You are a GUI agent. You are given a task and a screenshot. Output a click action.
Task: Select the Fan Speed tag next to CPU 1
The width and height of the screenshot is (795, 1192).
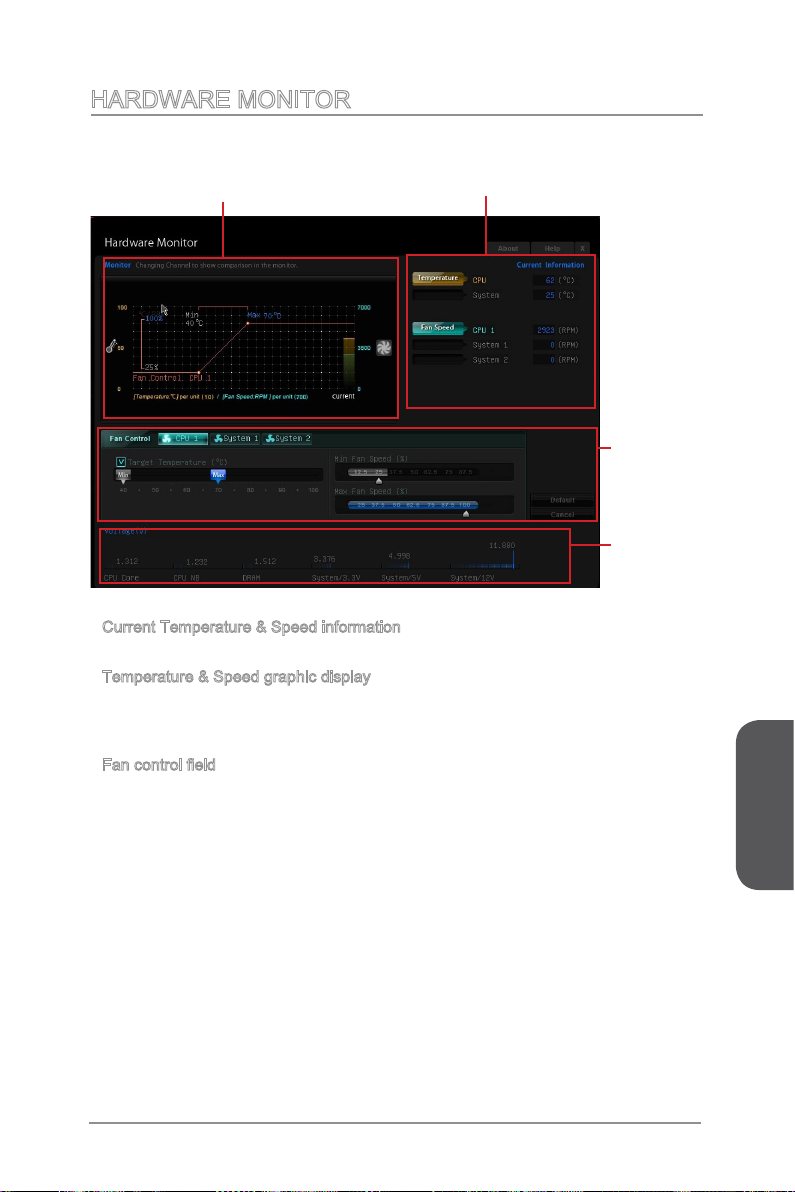click(439, 328)
